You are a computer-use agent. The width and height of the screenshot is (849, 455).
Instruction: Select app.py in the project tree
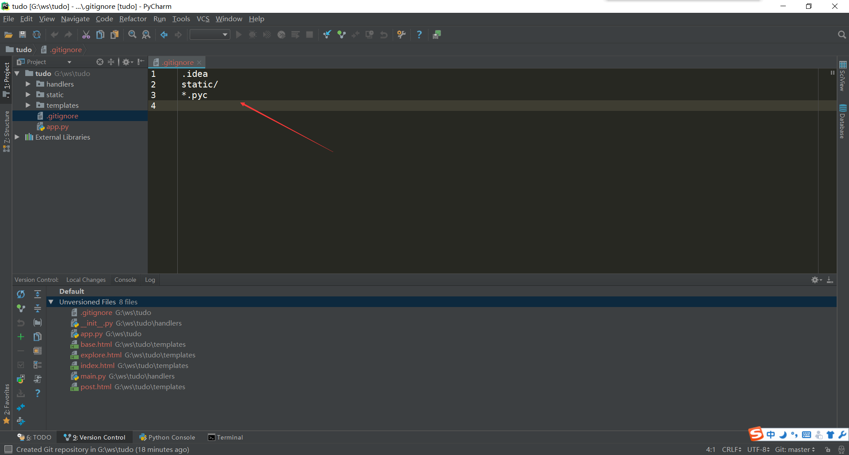point(57,127)
